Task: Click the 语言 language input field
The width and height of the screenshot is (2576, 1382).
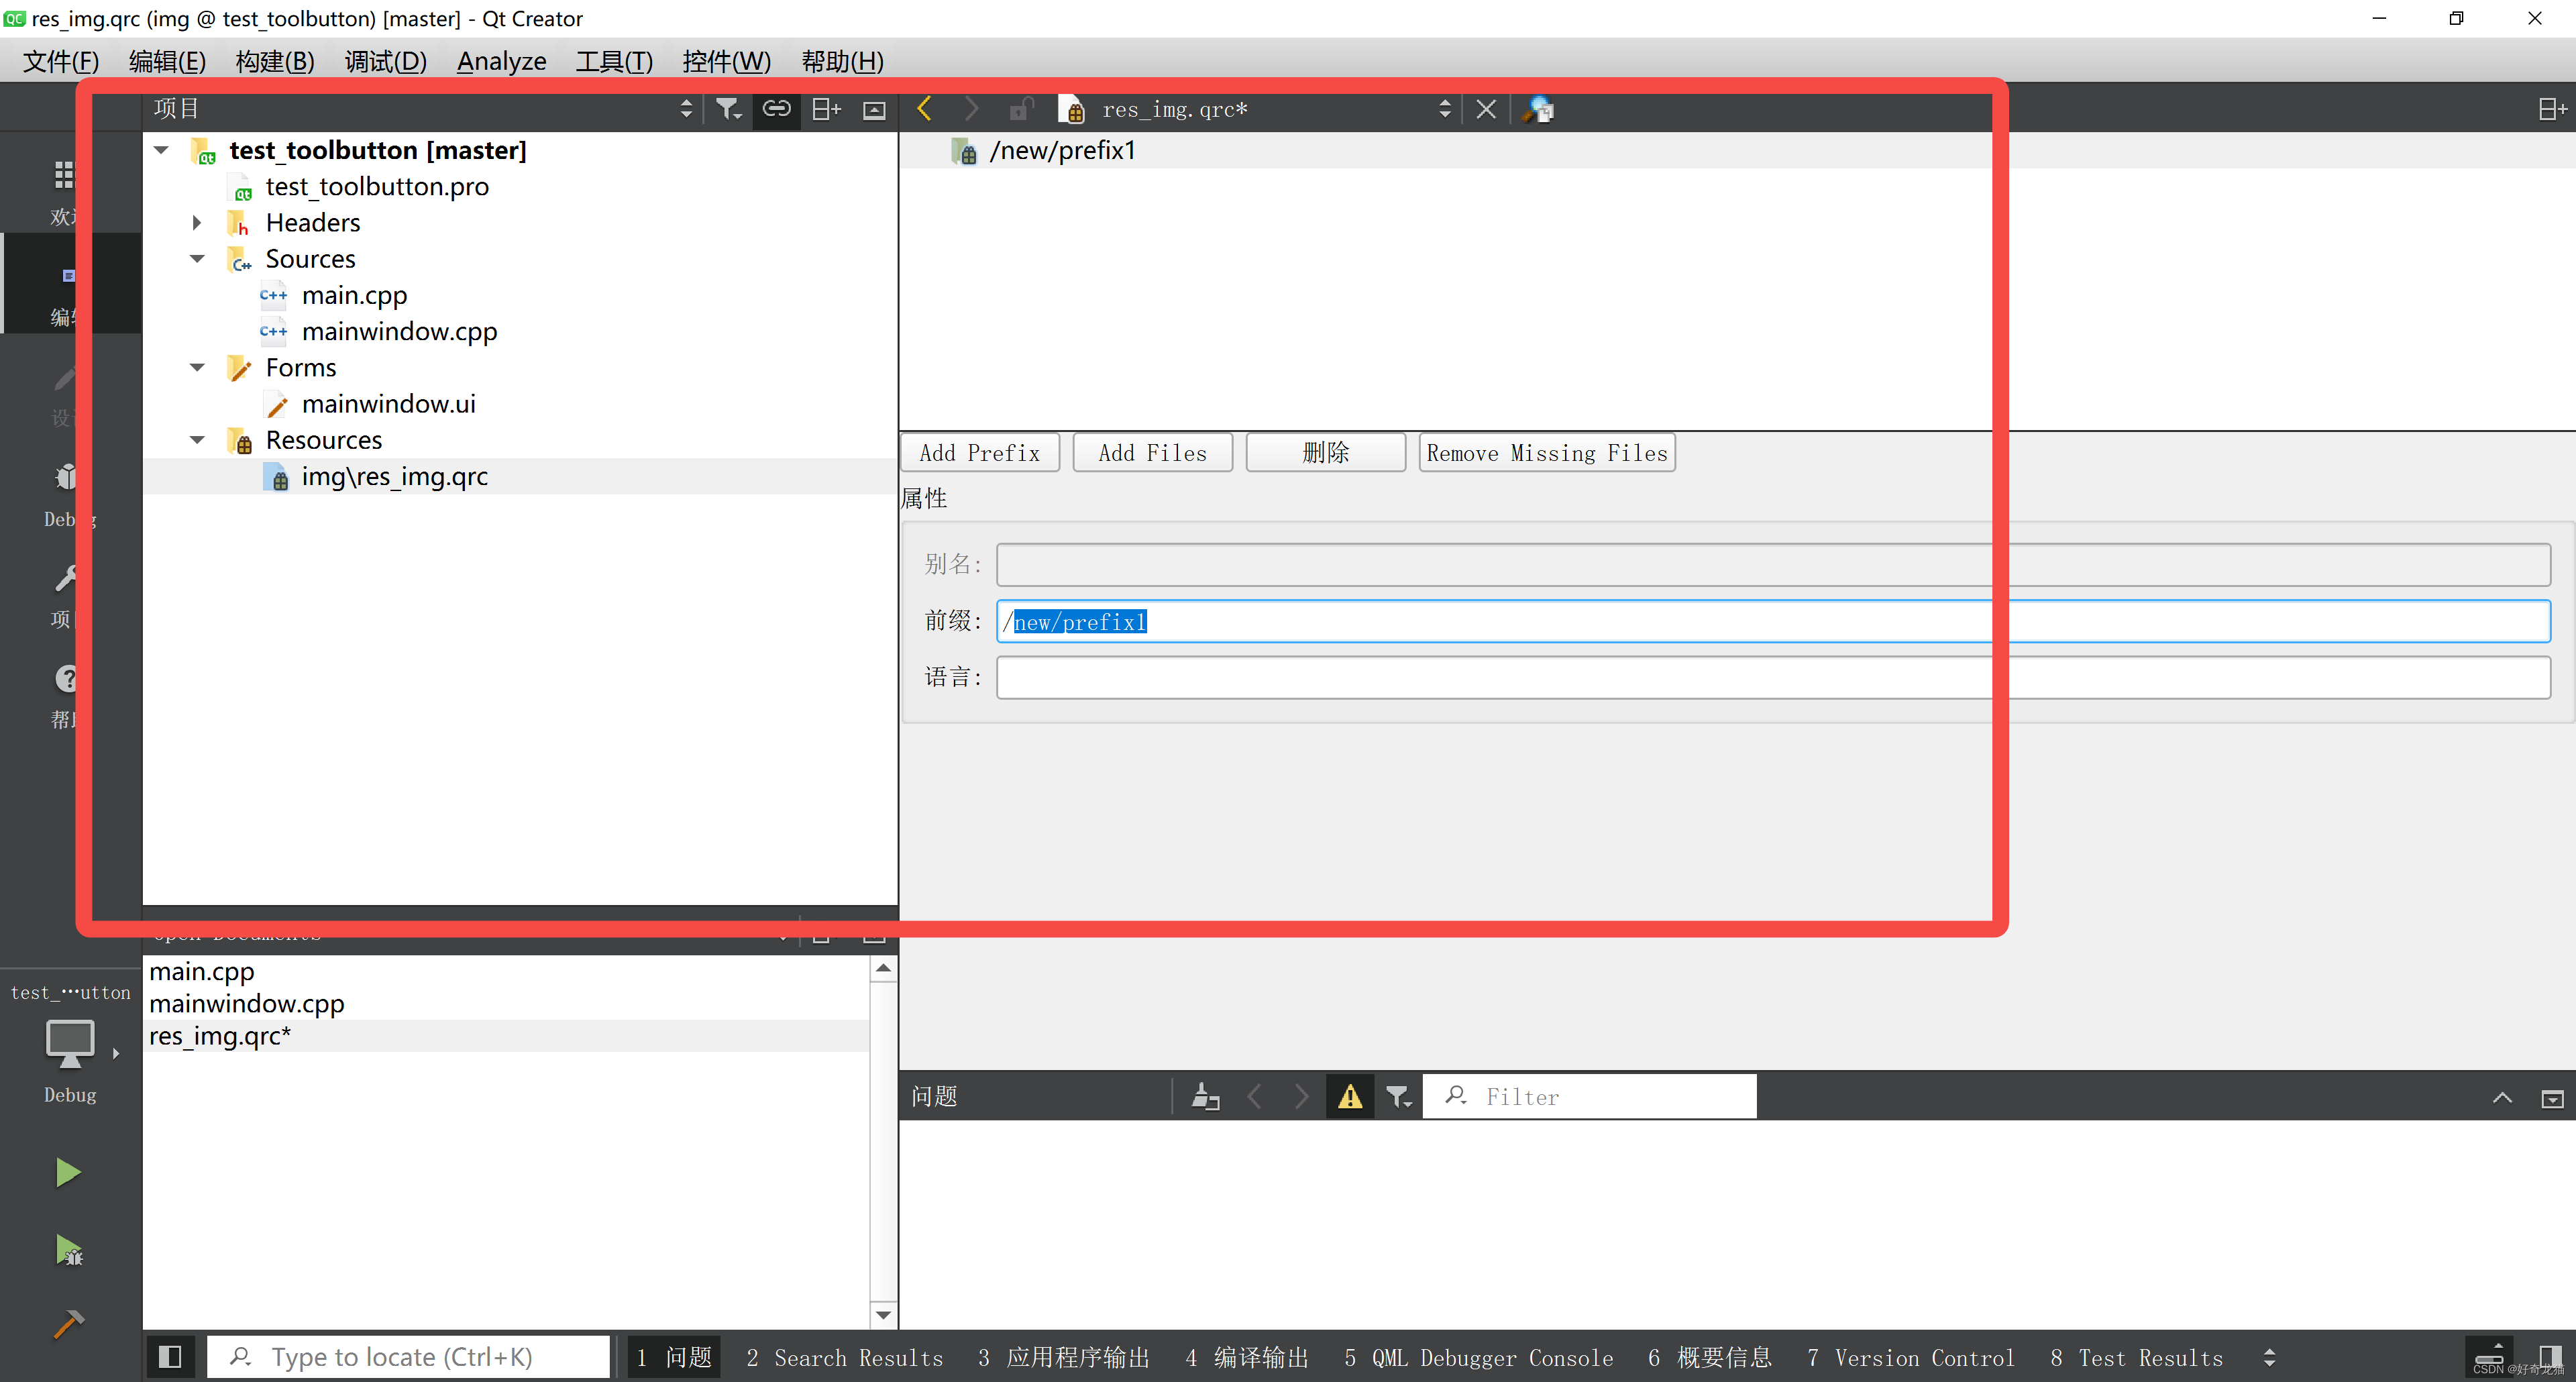Action: [x=1773, y=677]
